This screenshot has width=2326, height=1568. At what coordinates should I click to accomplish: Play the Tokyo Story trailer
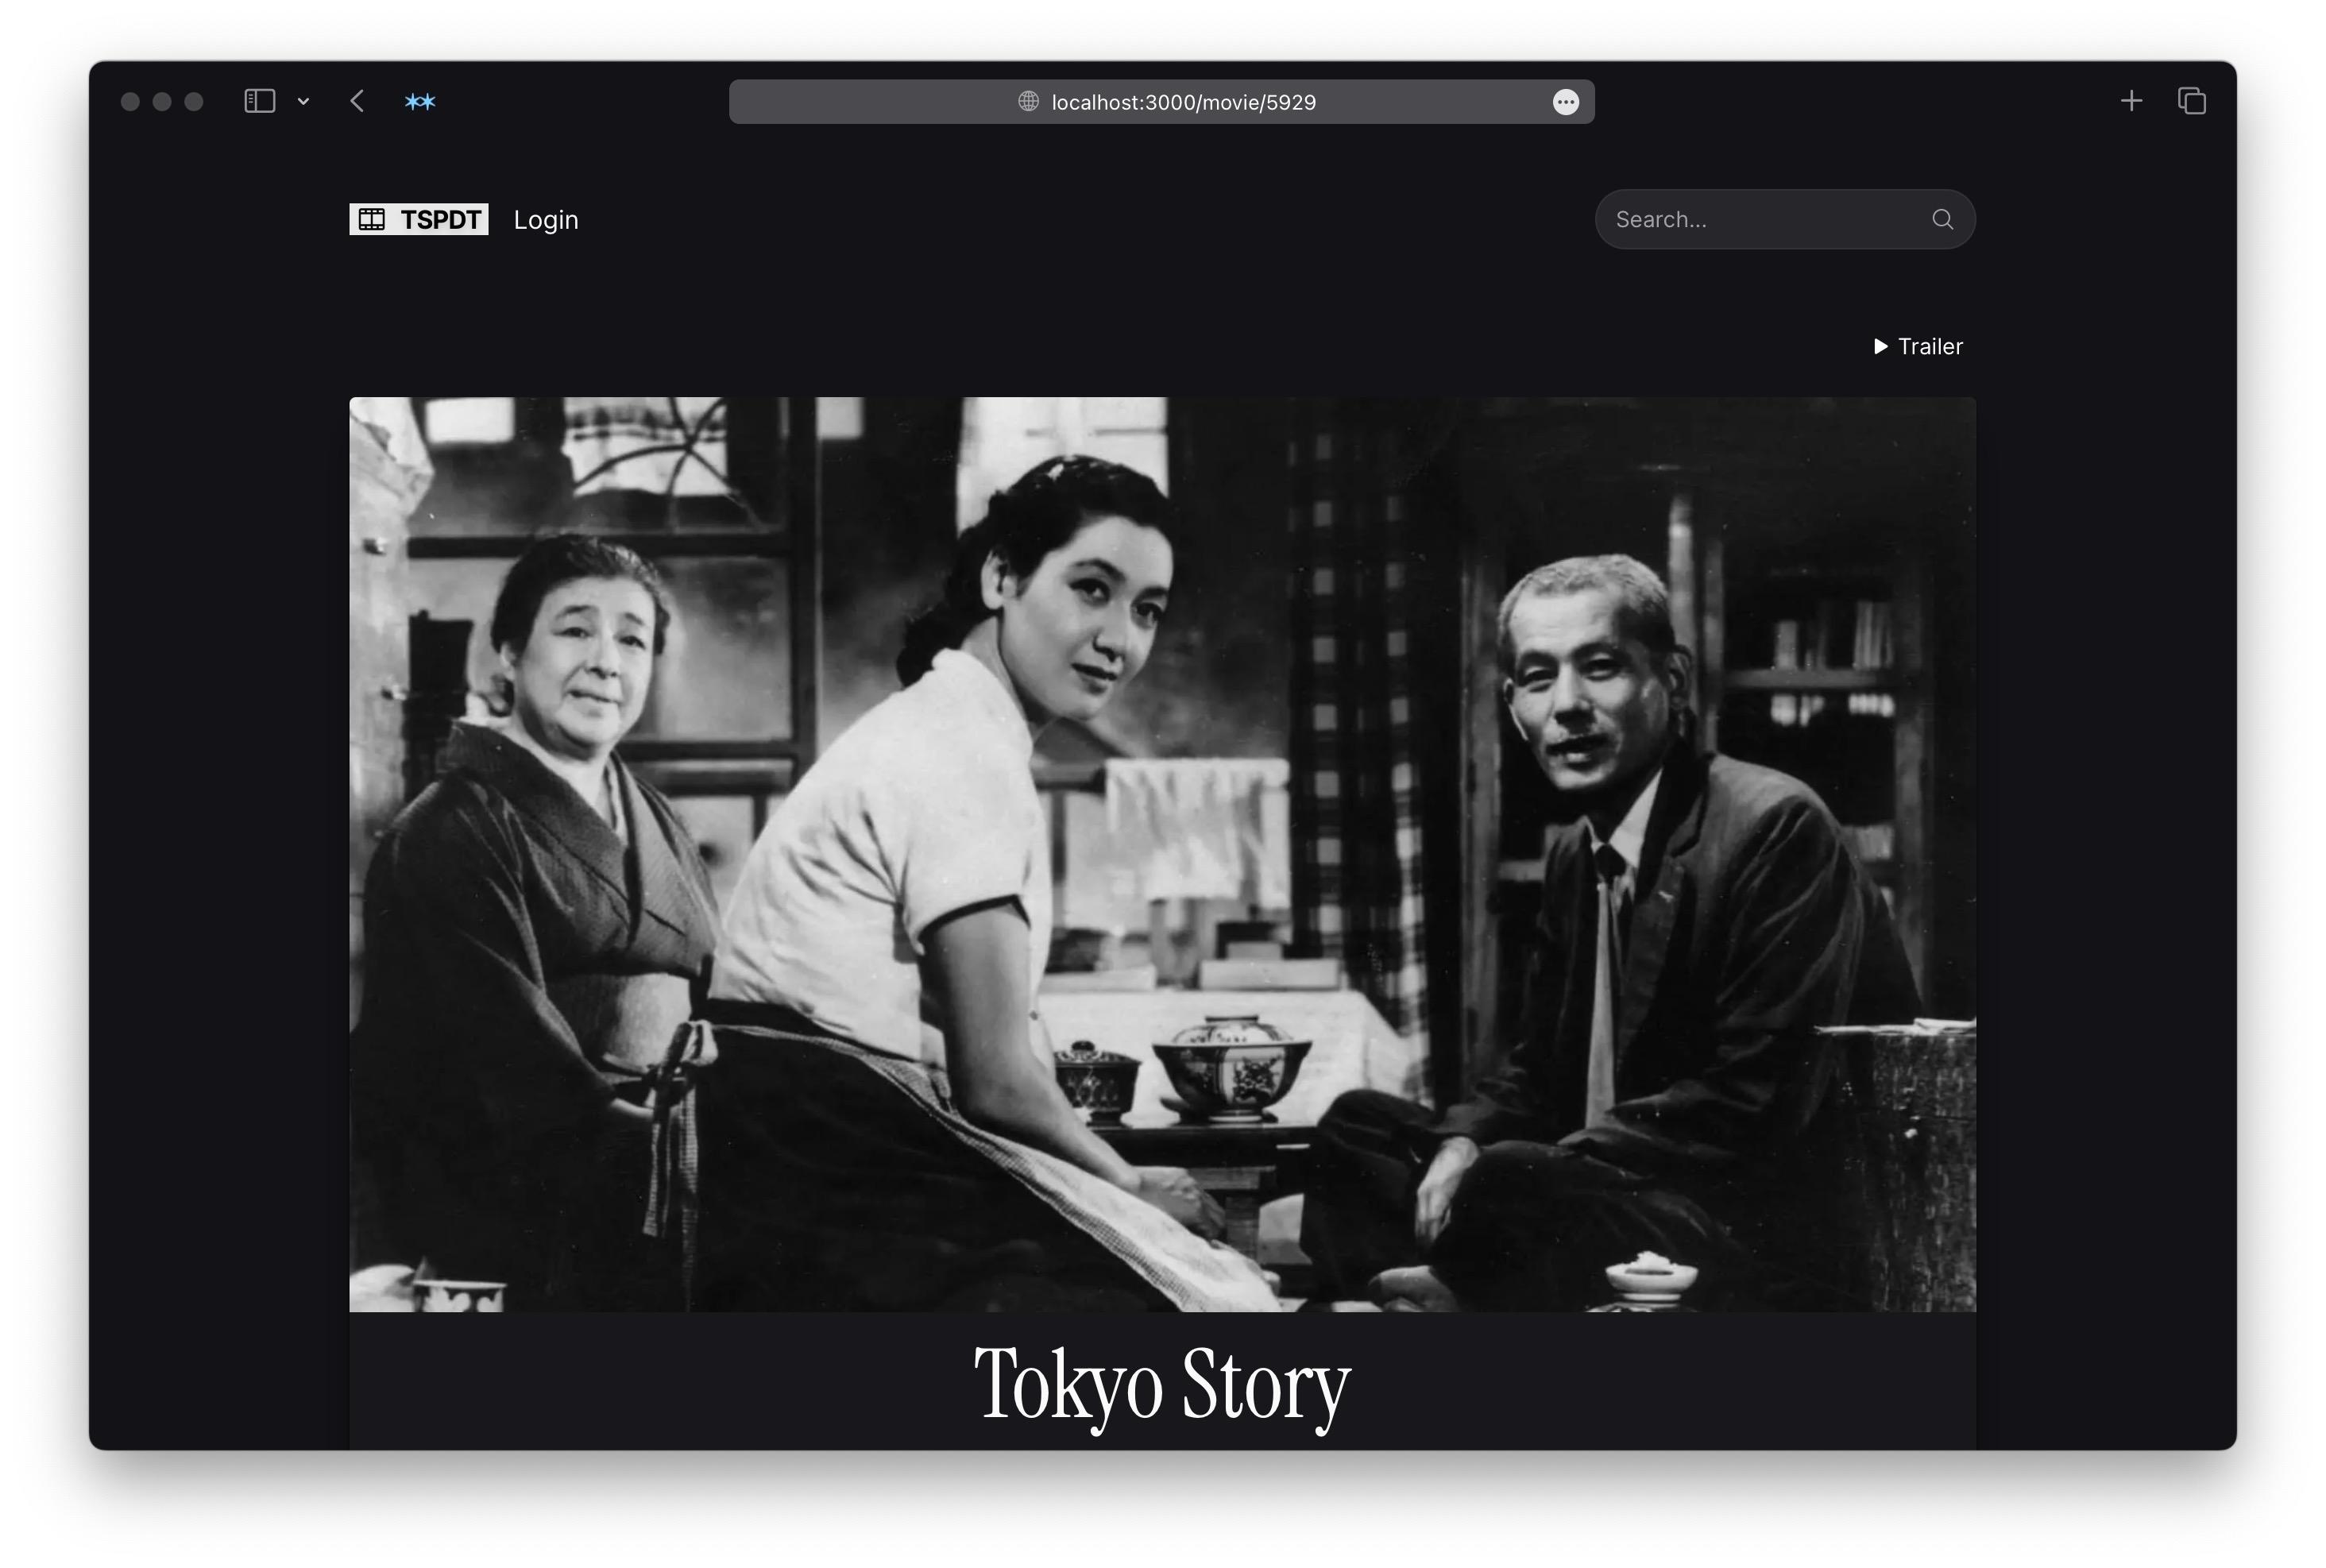point(1918,346)
